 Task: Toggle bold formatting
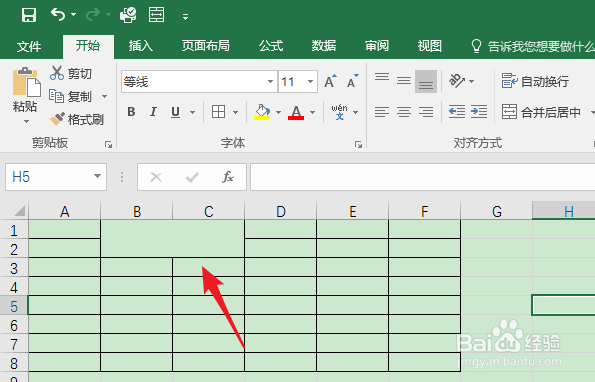[131, 112]
